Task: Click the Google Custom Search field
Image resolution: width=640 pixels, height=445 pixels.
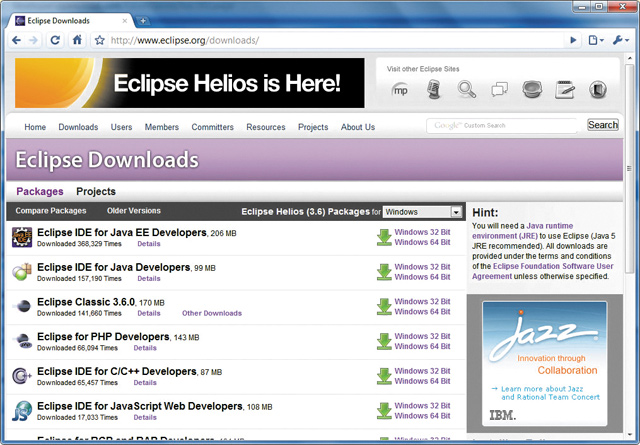Action: pyautogui.click(x=502, y=126)
